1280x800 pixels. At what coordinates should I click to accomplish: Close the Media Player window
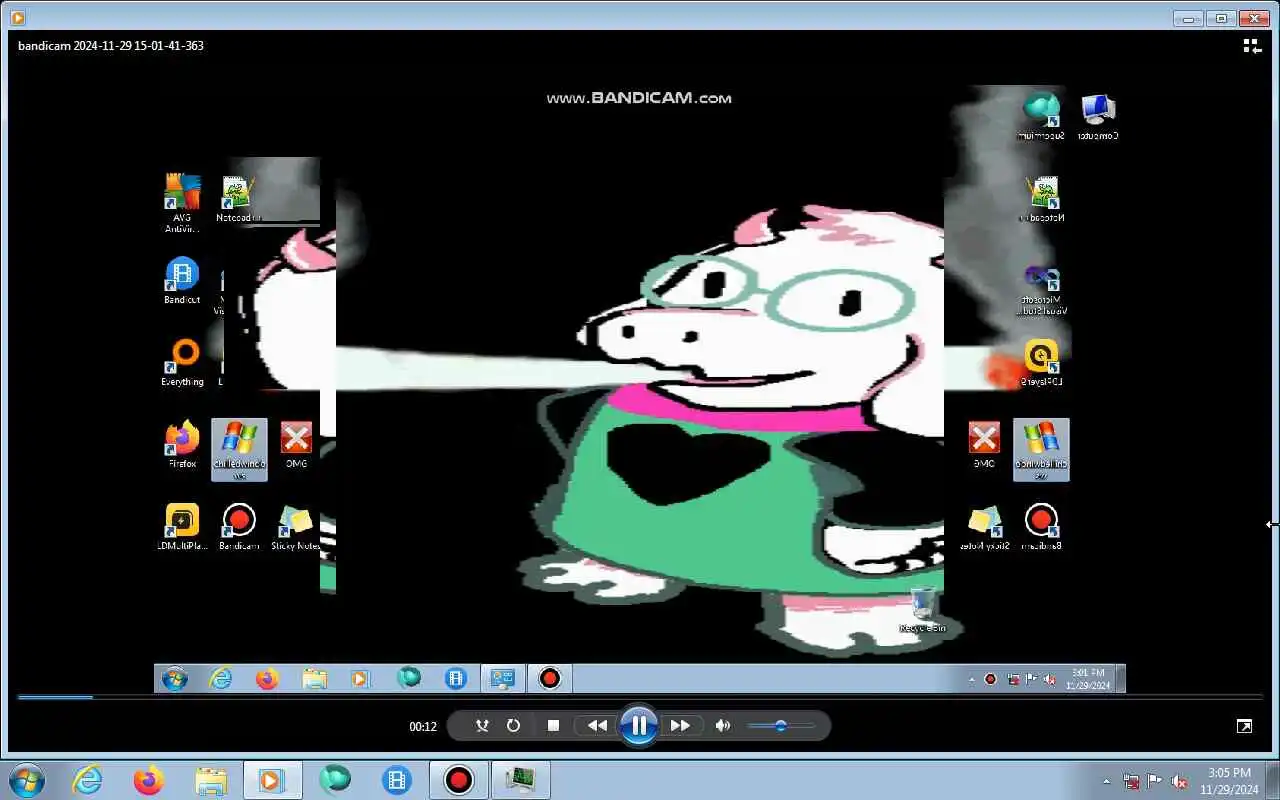point(1254,17)
